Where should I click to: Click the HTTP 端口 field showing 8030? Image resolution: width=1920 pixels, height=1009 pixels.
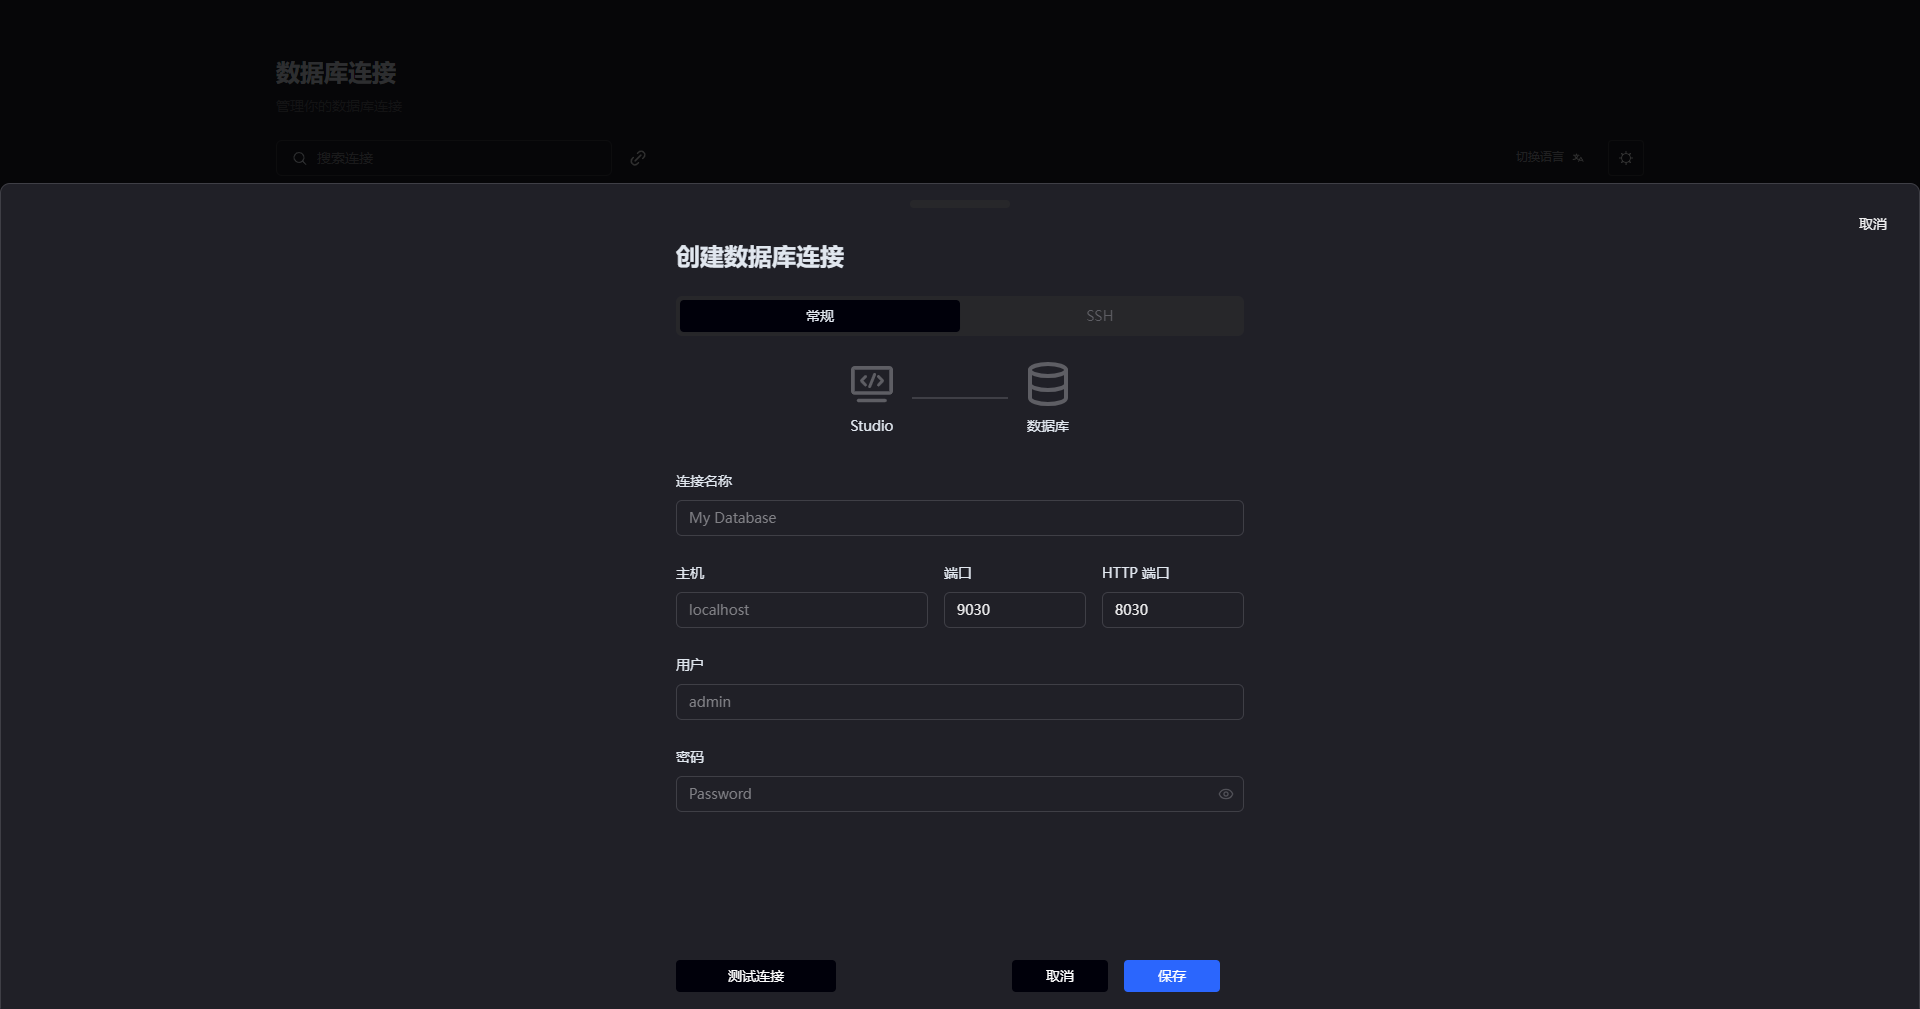point(1171,610)
